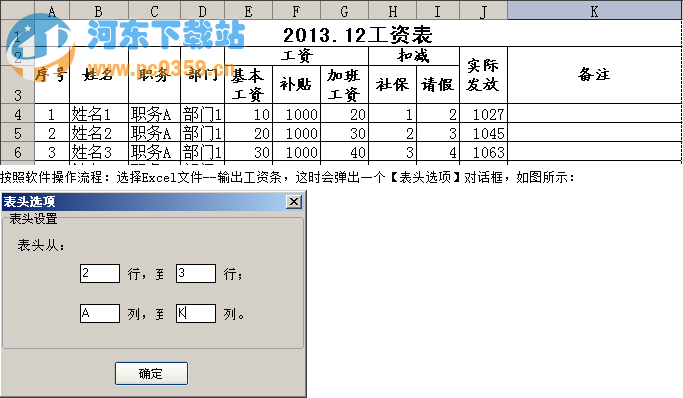Viewport: 683px width, 398px height.
Task: Click the cell containing 姓名1
Action: 99,114
